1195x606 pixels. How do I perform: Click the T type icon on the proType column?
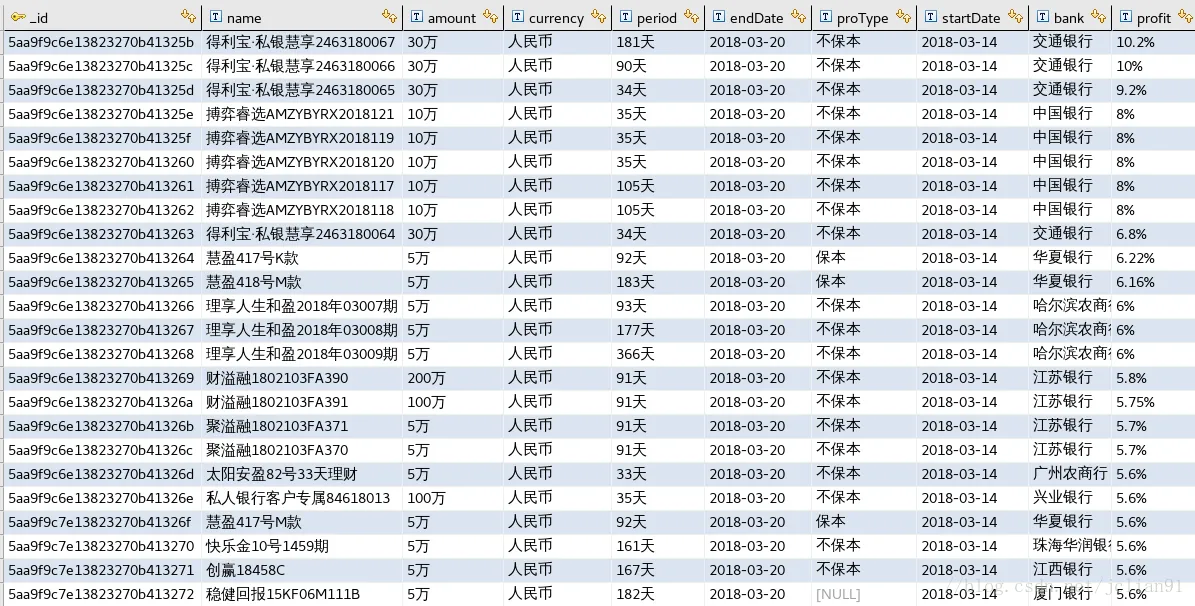click(825, 17)
